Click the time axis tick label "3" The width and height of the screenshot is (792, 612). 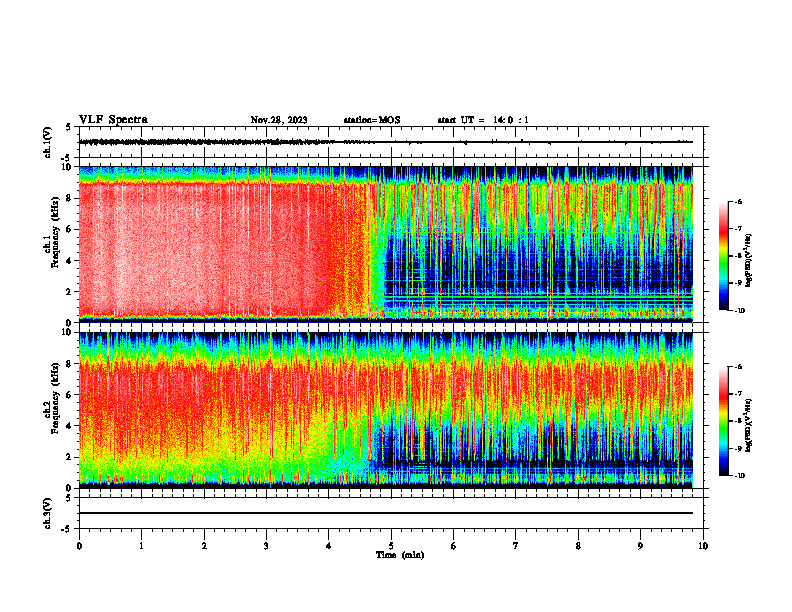pyautogui.click(x=266, y=546)
